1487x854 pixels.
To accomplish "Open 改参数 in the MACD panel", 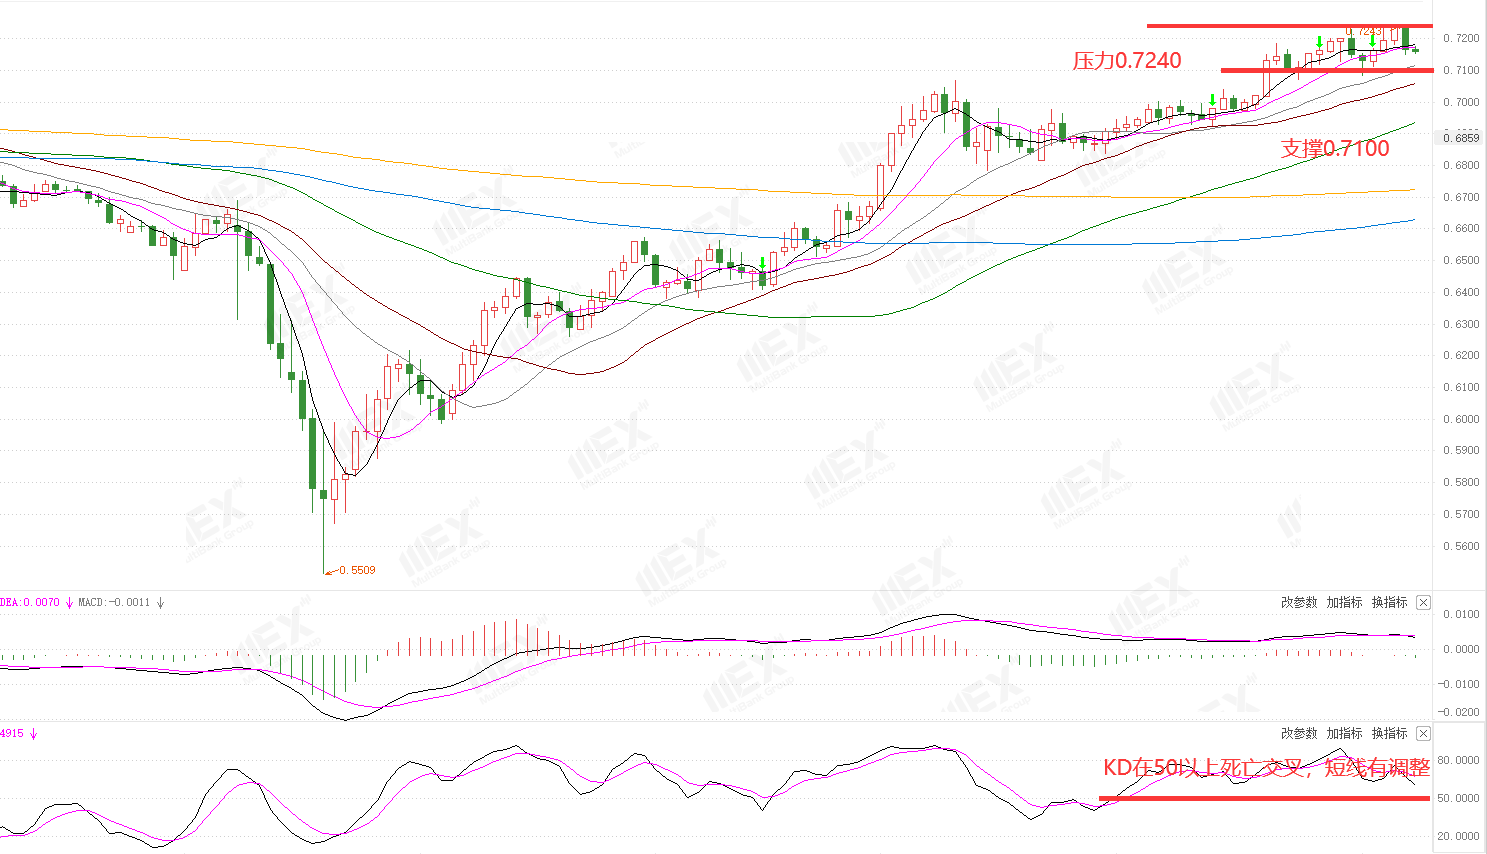I will [1299, 602].
